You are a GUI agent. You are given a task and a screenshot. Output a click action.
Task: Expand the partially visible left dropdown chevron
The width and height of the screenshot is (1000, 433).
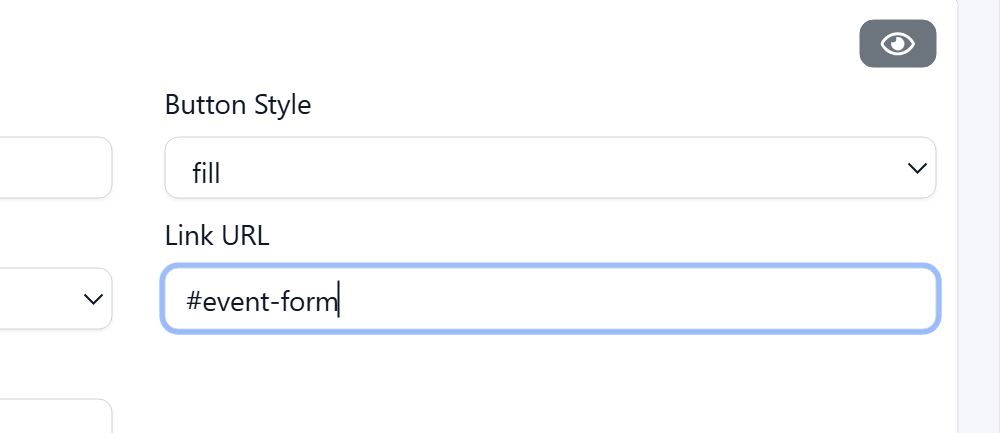click(x=94, y=299)
